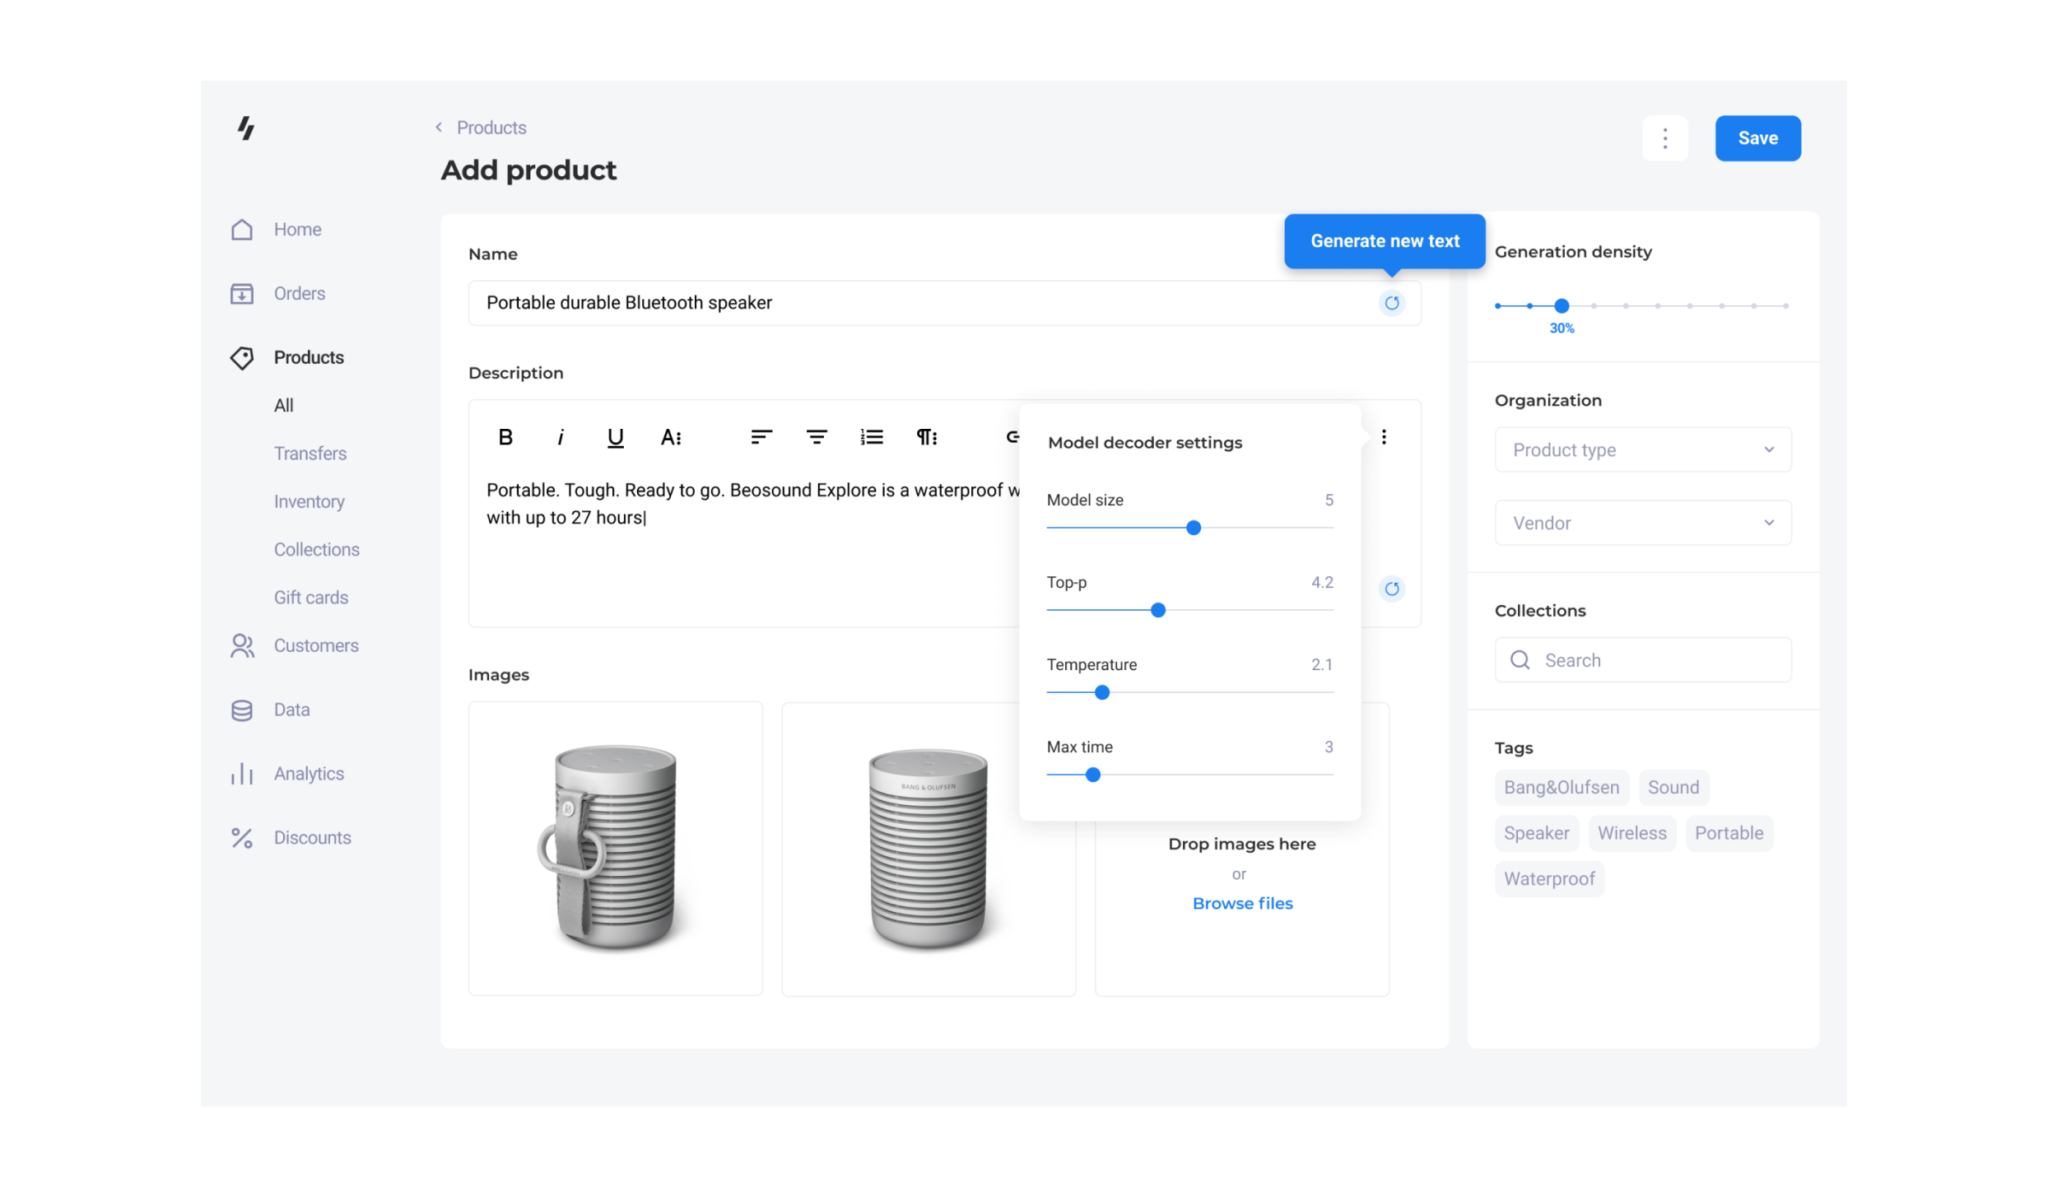Image resolution: width=2048 pixels, height=1187 pixels.
Task: Open the Data section
Action: coord(291,709)
